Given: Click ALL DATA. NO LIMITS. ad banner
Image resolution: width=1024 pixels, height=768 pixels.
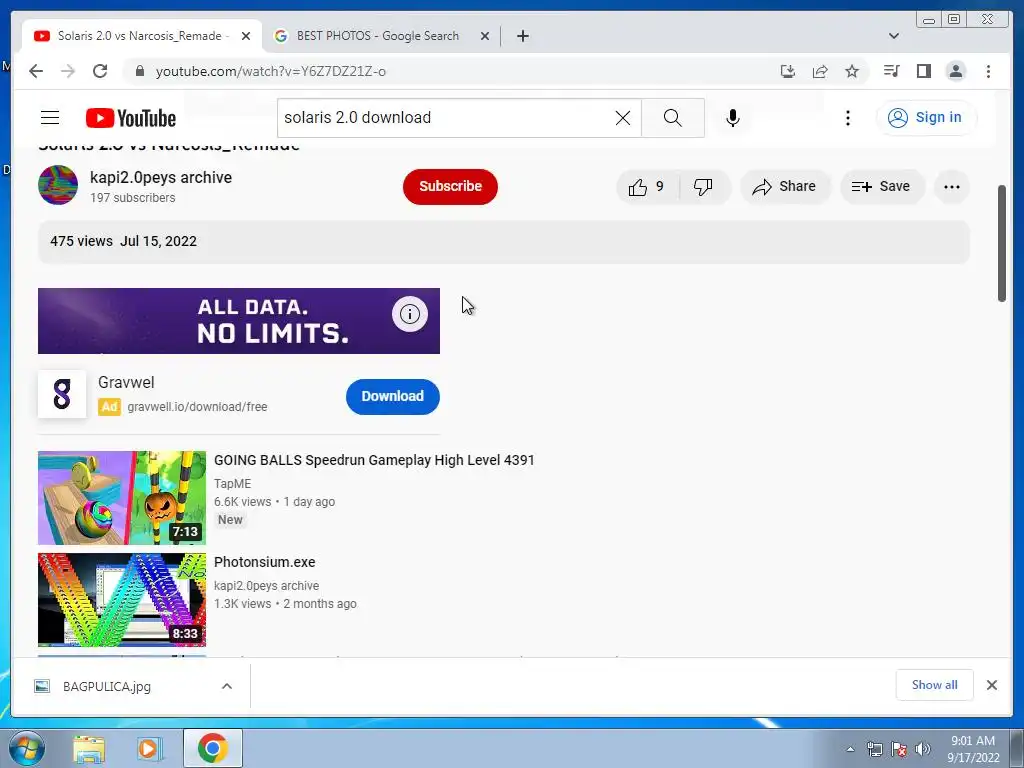Looking at the screenshot, I should [x=239, y=321].
